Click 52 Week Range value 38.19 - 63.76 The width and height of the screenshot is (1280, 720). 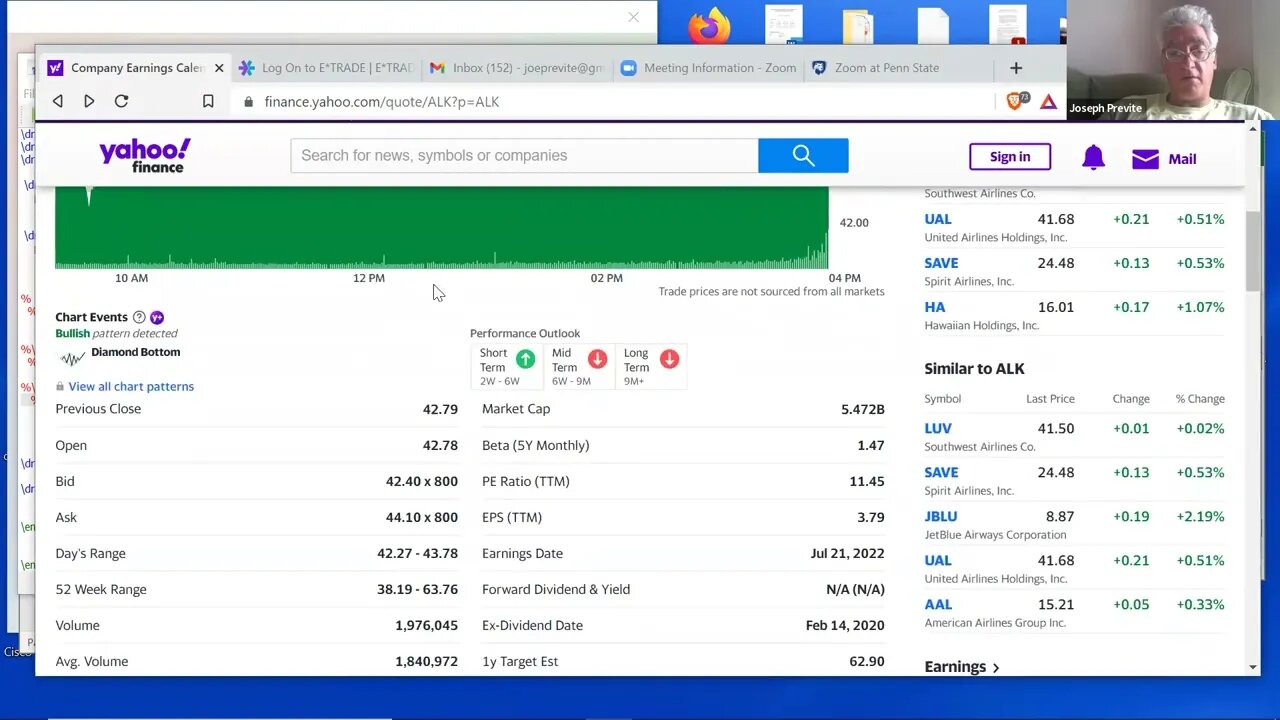[417, 589]
